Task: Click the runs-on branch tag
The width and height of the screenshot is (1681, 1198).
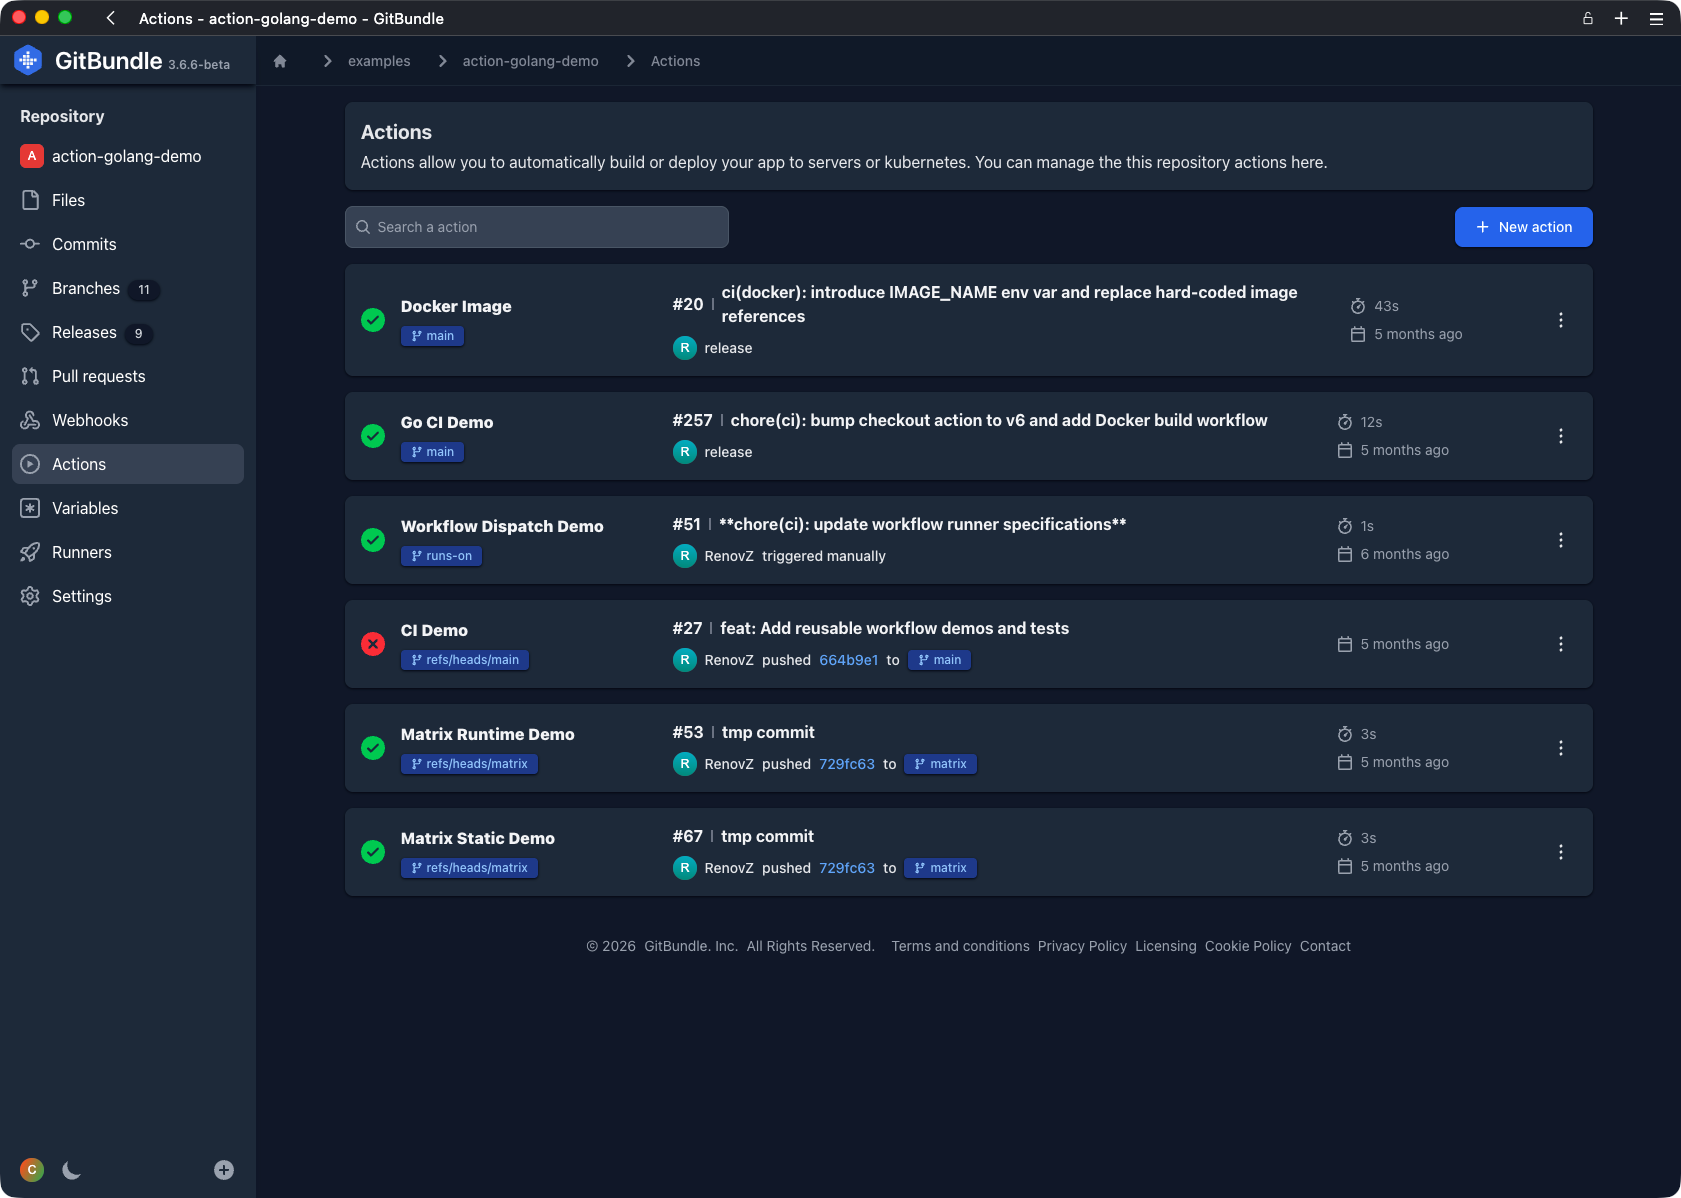Action: [441, 556]
